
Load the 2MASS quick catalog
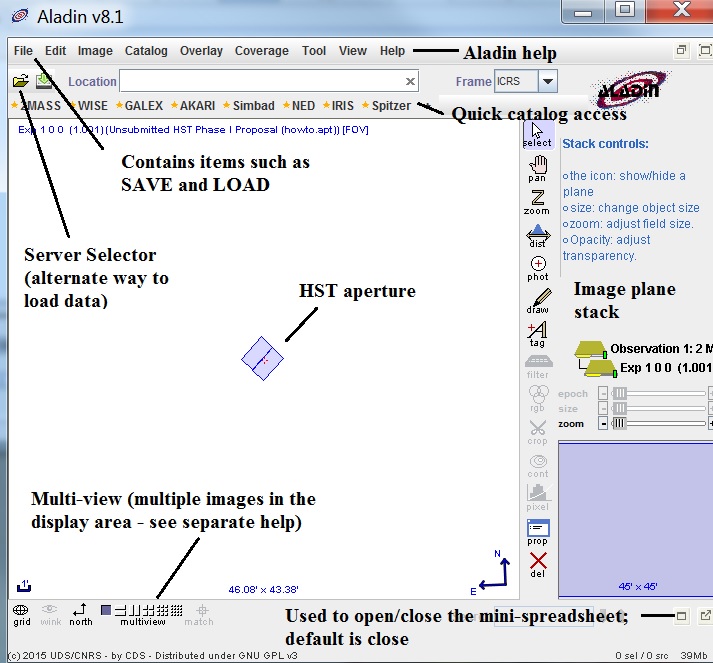click(x=36, y=105)
